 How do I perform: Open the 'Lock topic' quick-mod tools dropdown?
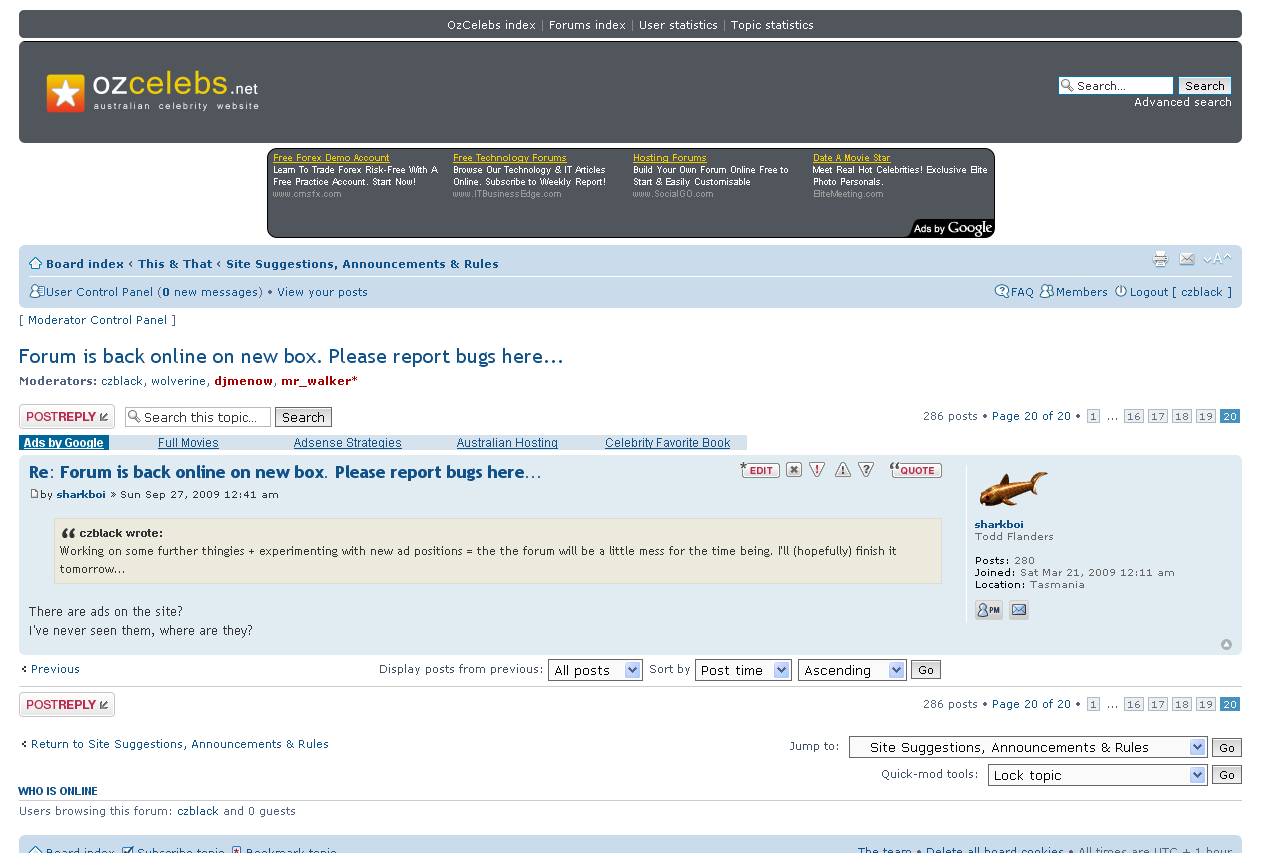pyautogui.click(x=1097, y=775)
